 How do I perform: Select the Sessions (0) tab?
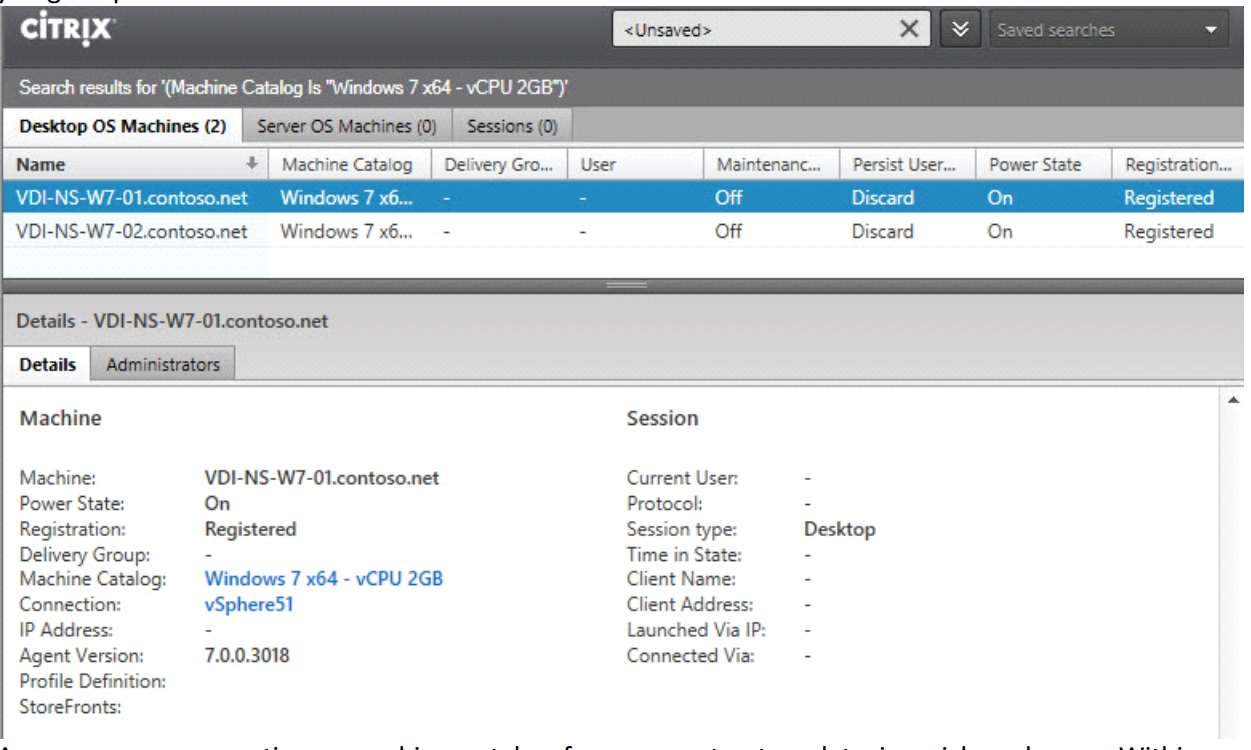[x=512, y=127]
